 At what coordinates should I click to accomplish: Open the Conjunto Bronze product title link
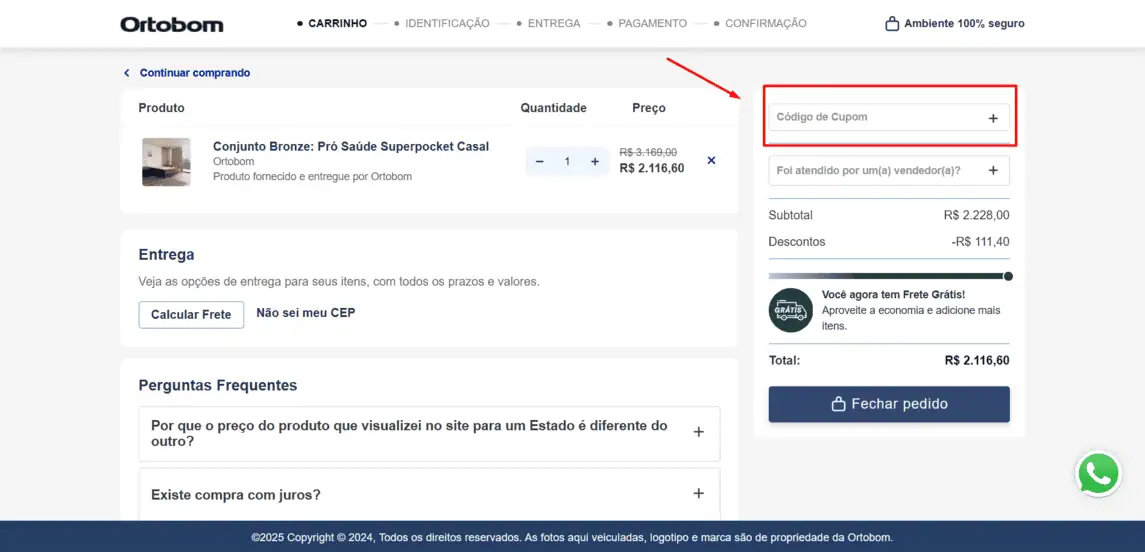click(351, 146)
